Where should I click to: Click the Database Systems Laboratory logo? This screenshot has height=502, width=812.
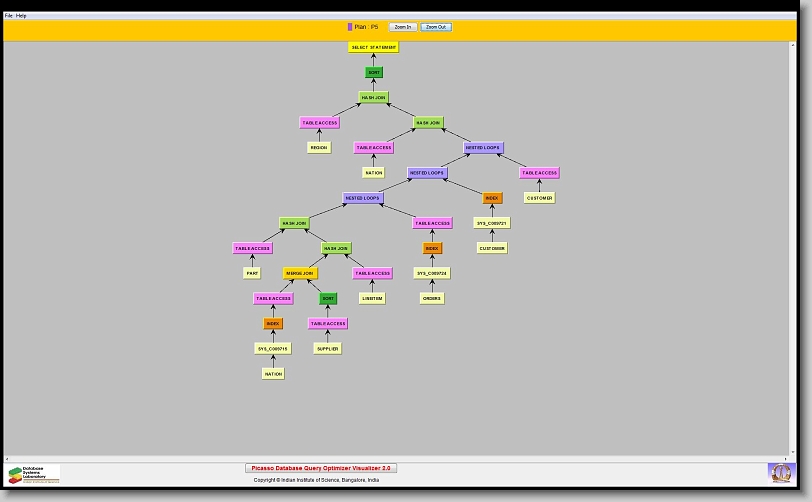[x=34, y=473]
